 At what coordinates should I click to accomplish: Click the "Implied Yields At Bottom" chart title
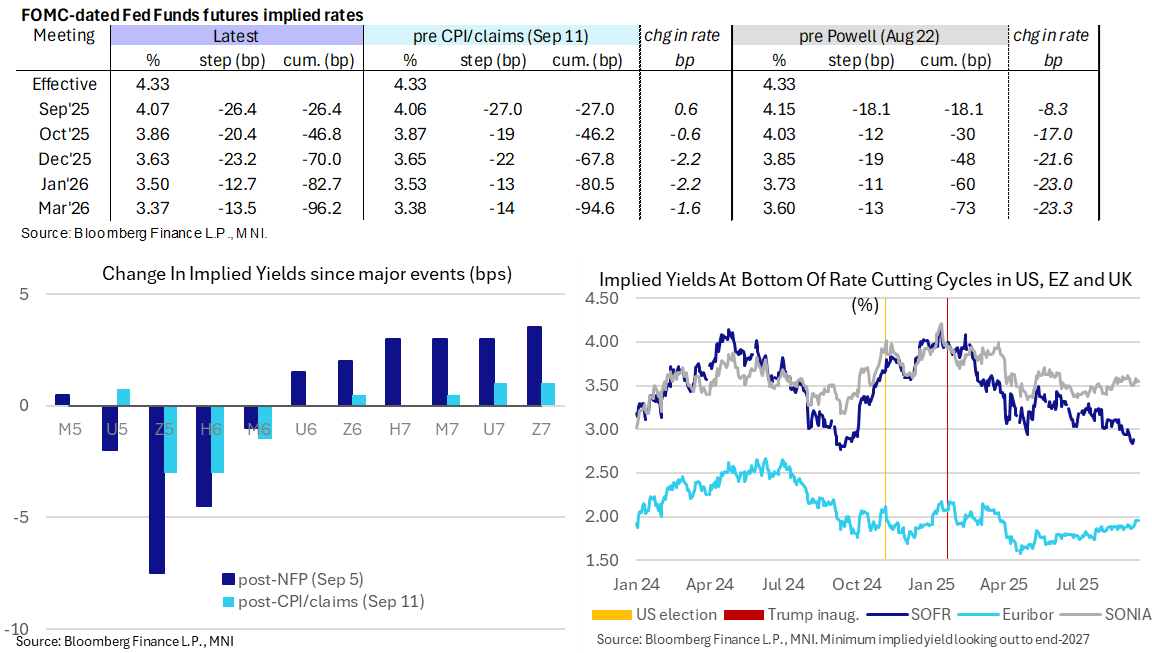click(864, 280)
